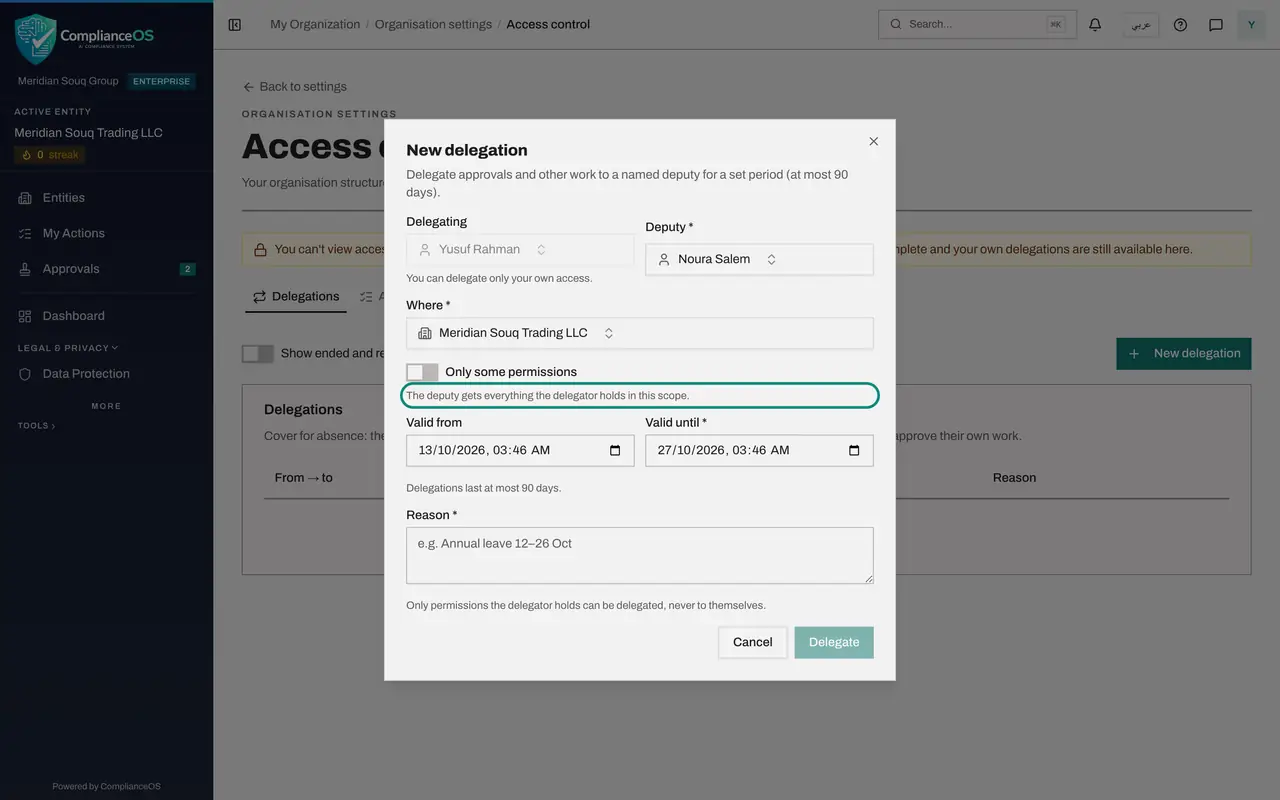Click the Approvals count badge 2
This screenshot has height=800, width=1280.
[187, 269]
